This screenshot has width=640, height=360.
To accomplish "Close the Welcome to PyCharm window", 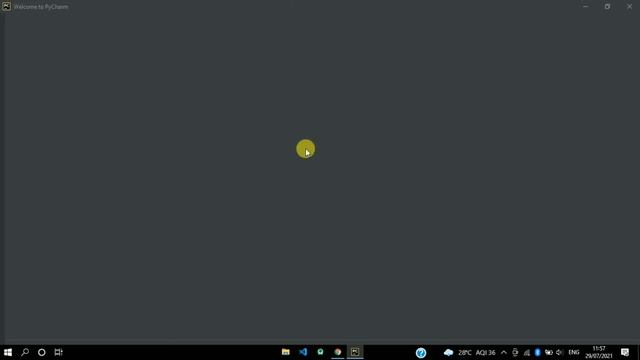I will pyautogui.click(x=629, y=7).
